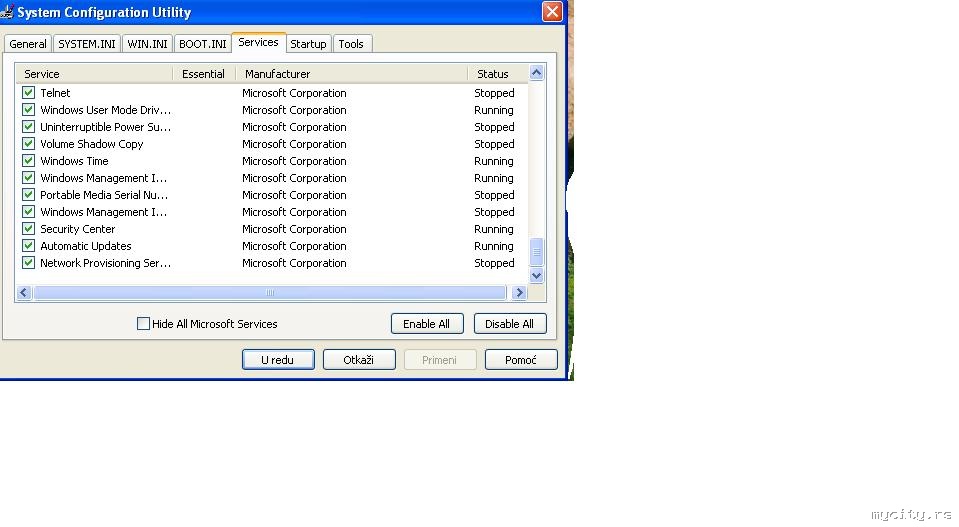This screenshot has height=527, width=959.
Task: Select the Volume Shadow Copy row text
Action: (x=91, y=144)
